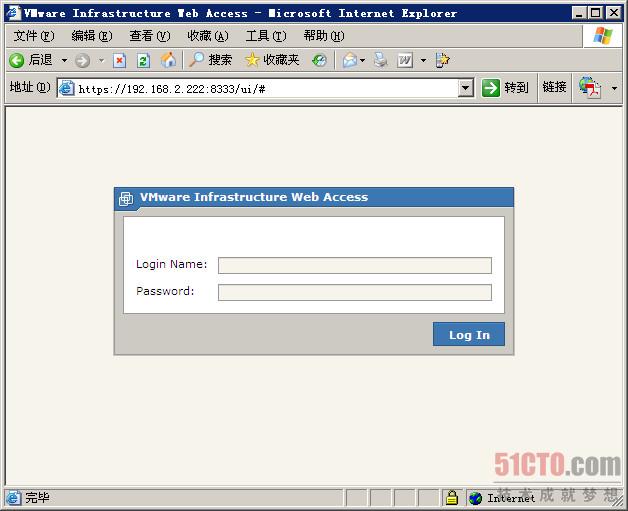Click the Stop loading icon
Image resolution: width=628 pixels, height=511 pixels.
point(119,60)
